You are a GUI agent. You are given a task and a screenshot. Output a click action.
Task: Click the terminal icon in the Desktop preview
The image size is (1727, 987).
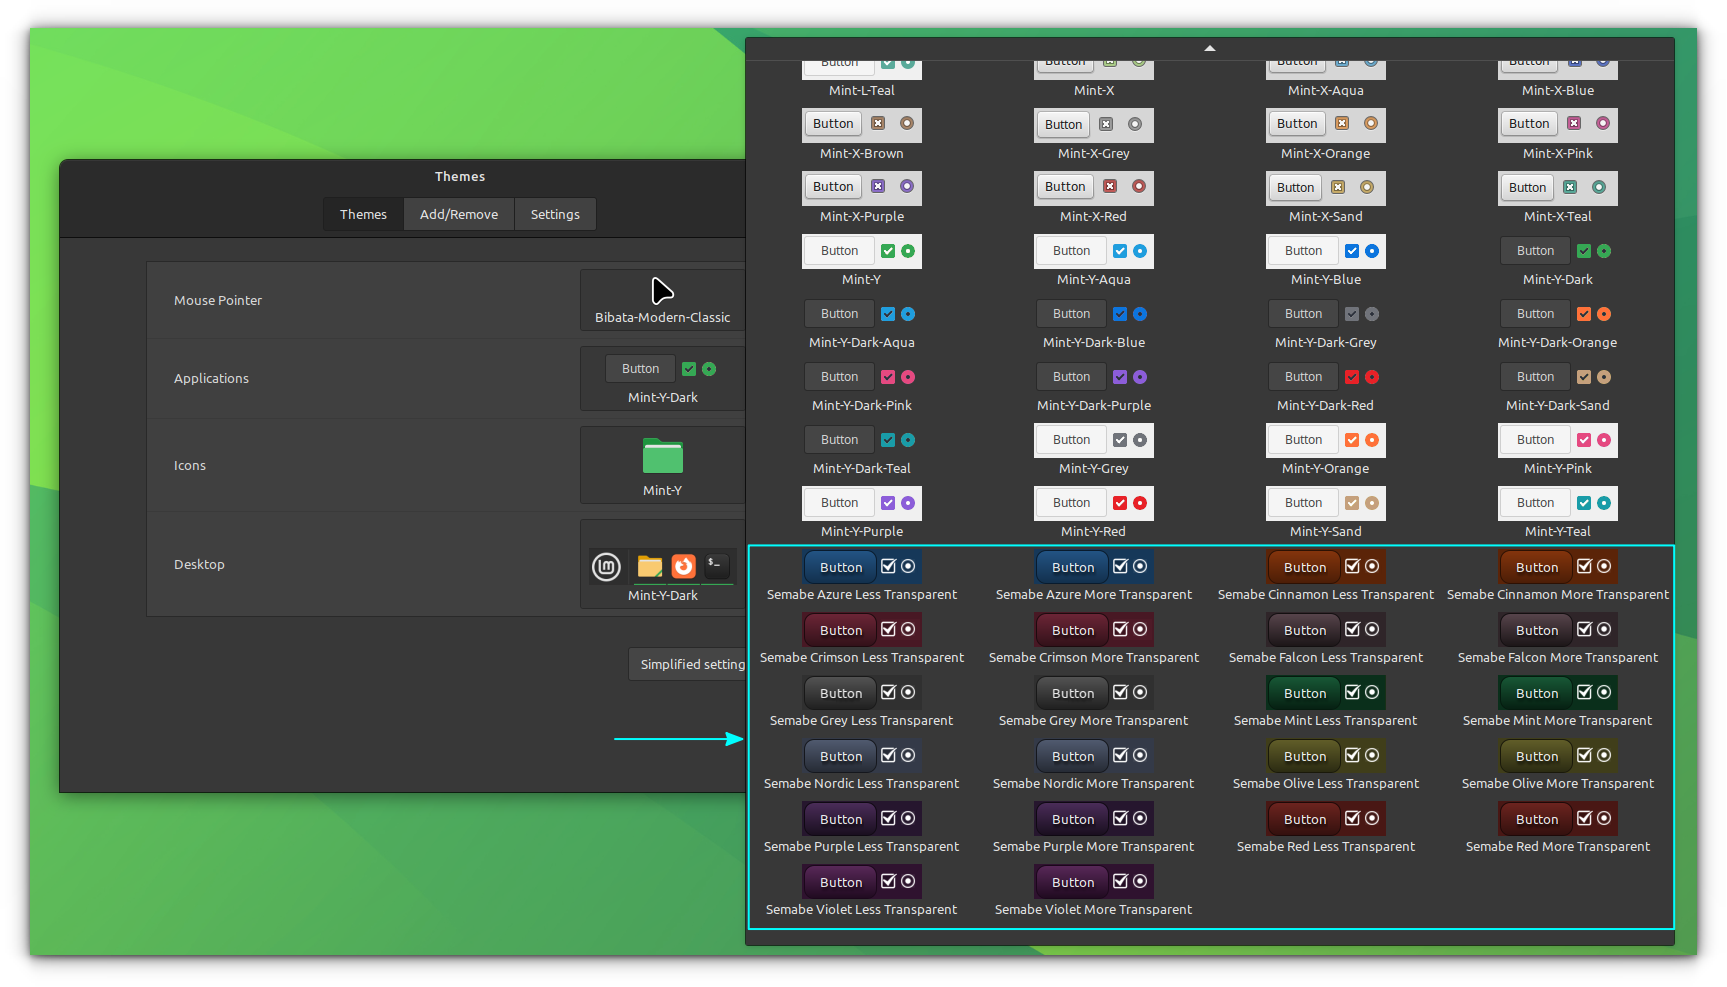tap(716, 565)
